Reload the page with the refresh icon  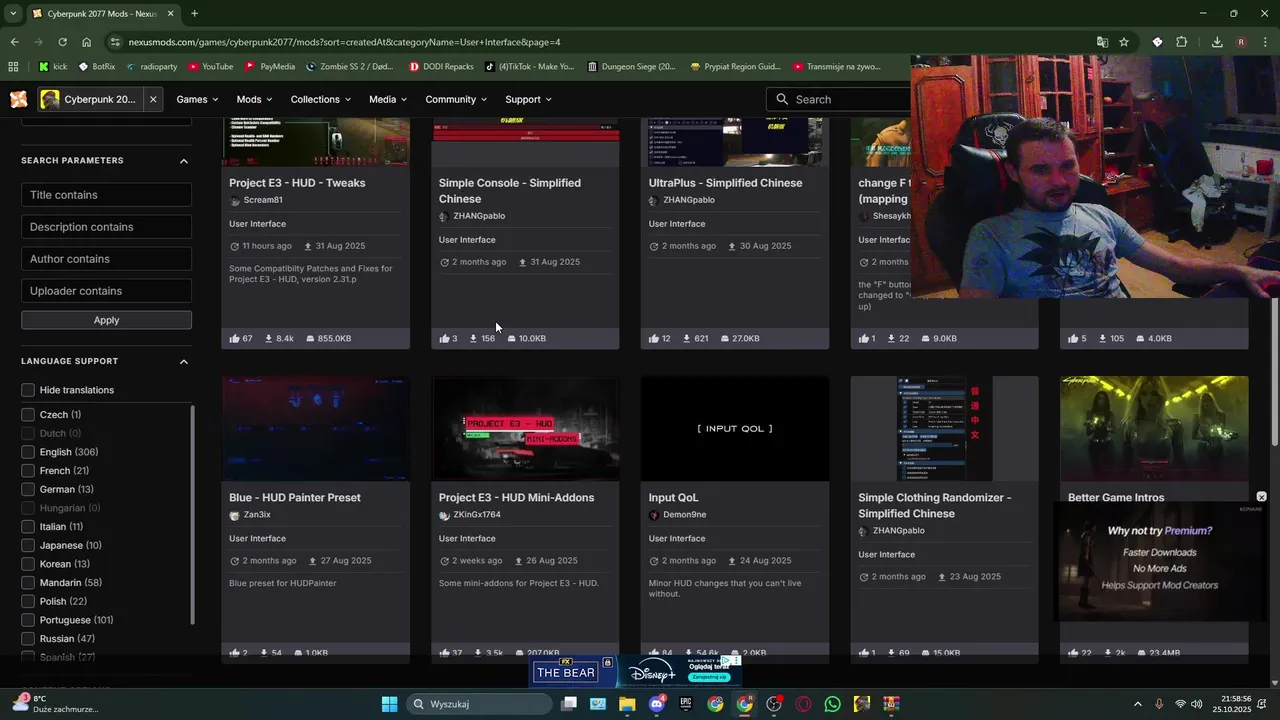pyautogui.click(x=62, y=42)
